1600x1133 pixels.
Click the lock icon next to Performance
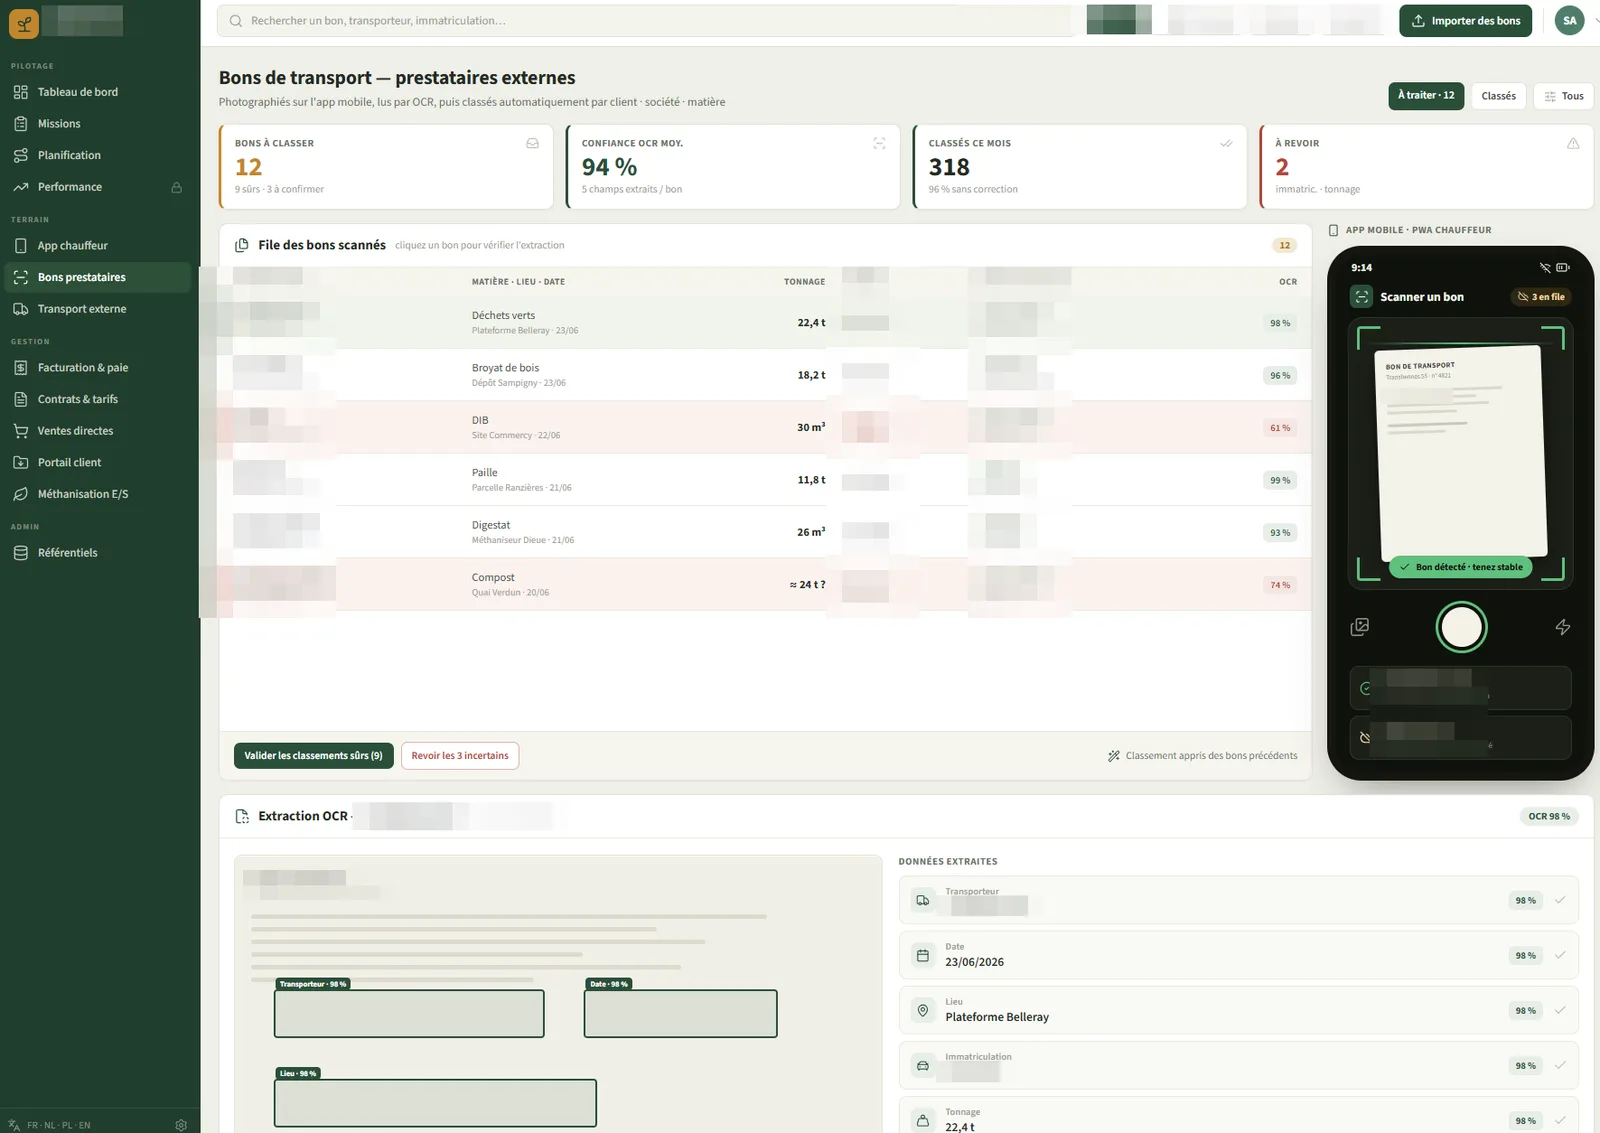[176, 187]
